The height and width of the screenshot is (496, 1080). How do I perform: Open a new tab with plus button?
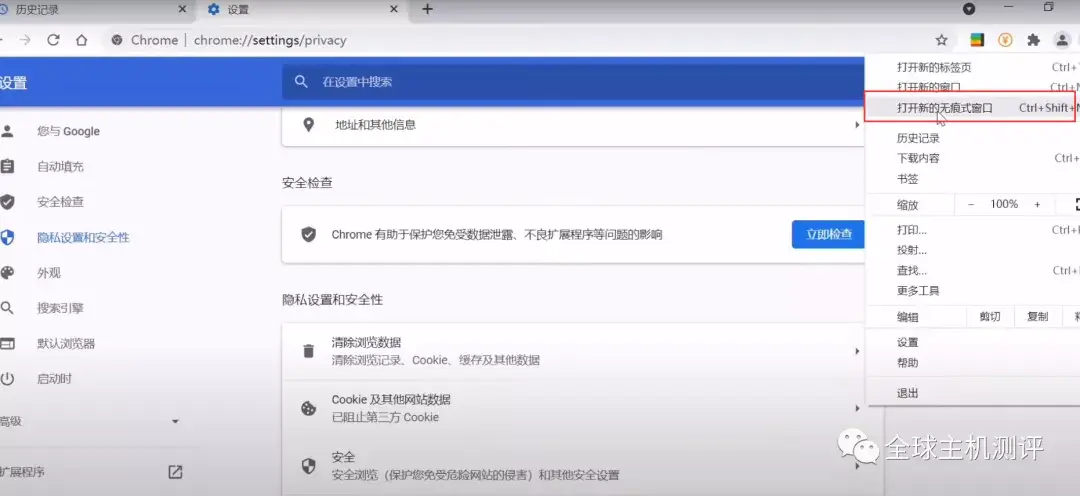coord(427,10)
